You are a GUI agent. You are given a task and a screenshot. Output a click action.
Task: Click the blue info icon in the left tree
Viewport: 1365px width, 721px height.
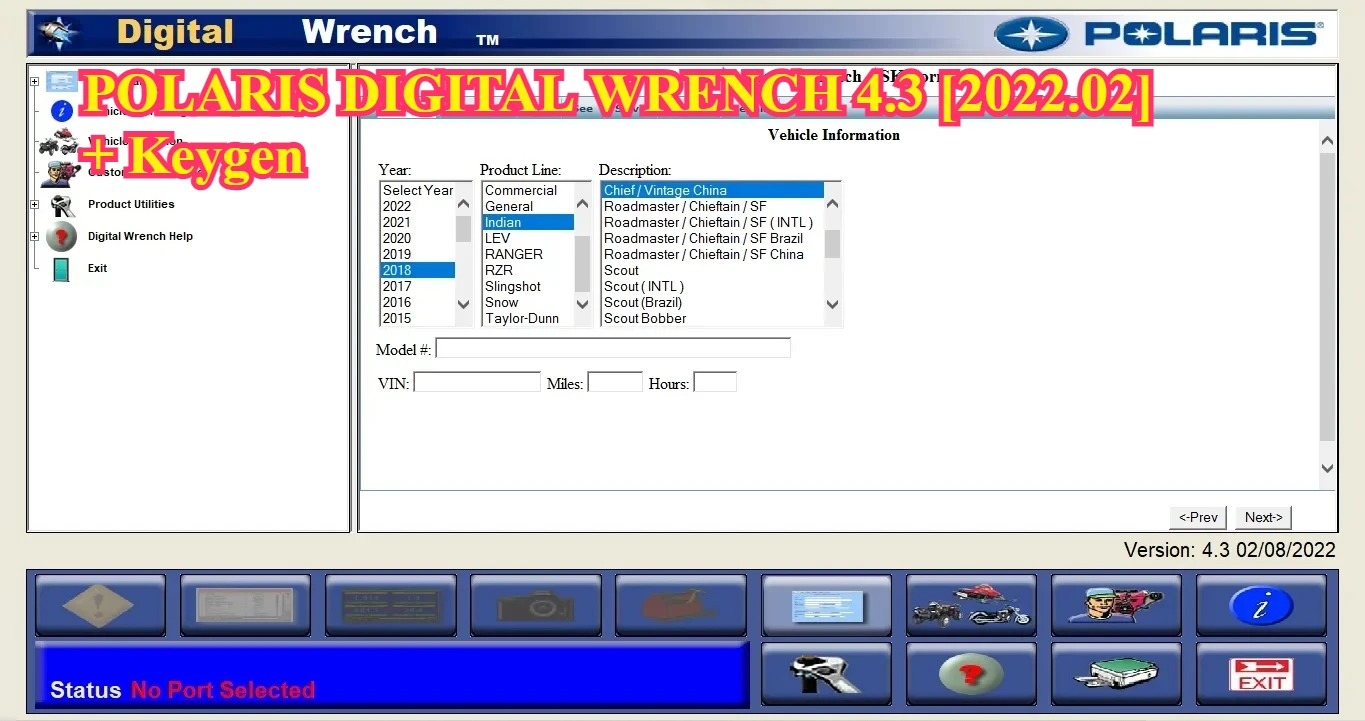coord(61,111)
